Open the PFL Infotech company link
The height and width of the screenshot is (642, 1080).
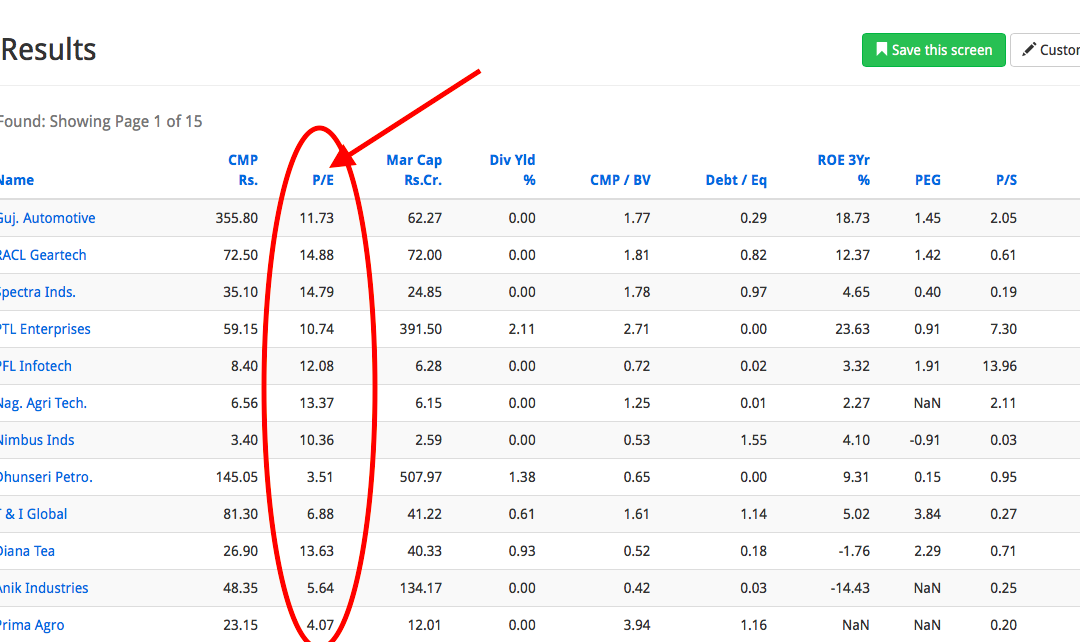[35, 366]
